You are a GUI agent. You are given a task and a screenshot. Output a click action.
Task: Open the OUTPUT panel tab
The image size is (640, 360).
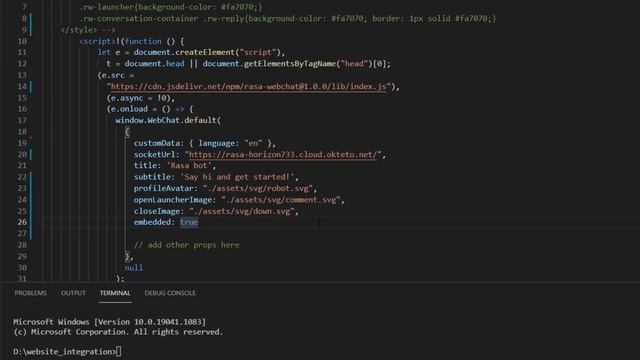pyautogui.click(x=73, y=293)
